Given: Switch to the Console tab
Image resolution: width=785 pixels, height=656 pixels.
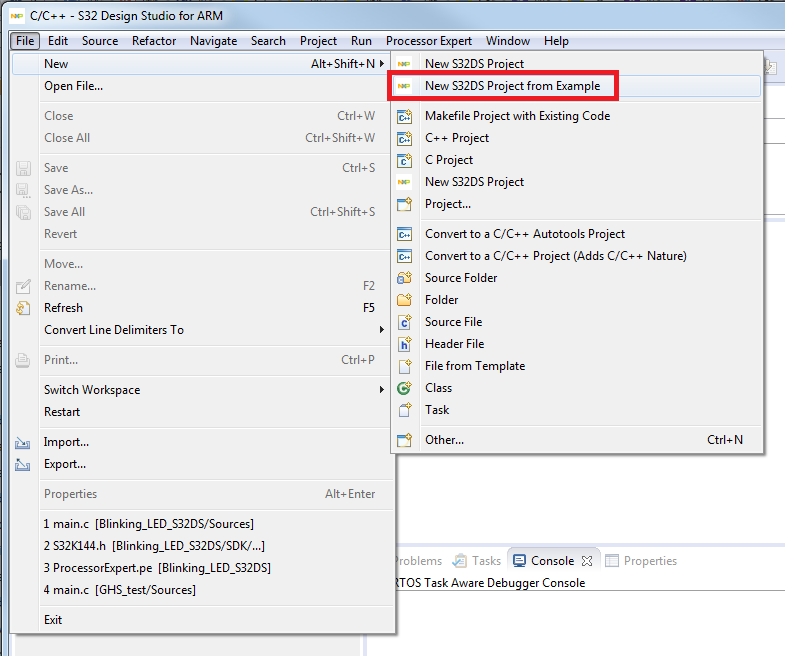Looking at the screenshot, I should pyautogui.click(x=553, y=561).
